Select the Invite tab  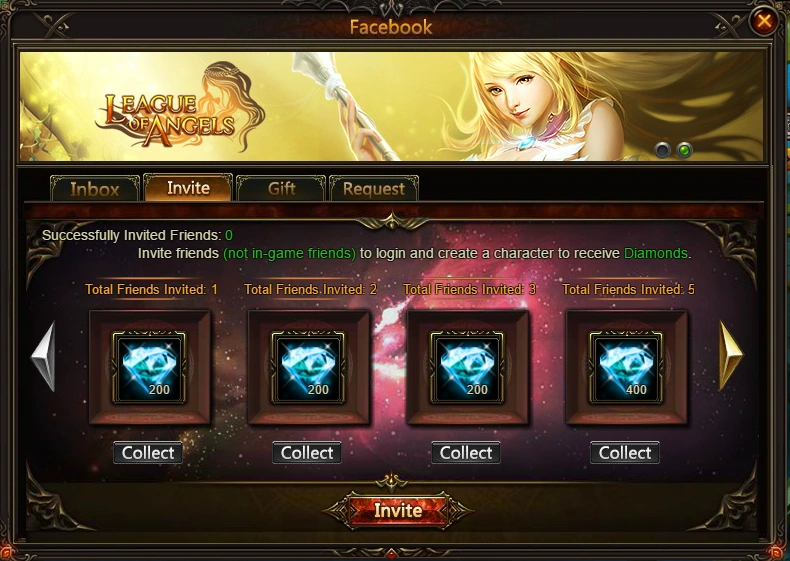coord(188,188)
